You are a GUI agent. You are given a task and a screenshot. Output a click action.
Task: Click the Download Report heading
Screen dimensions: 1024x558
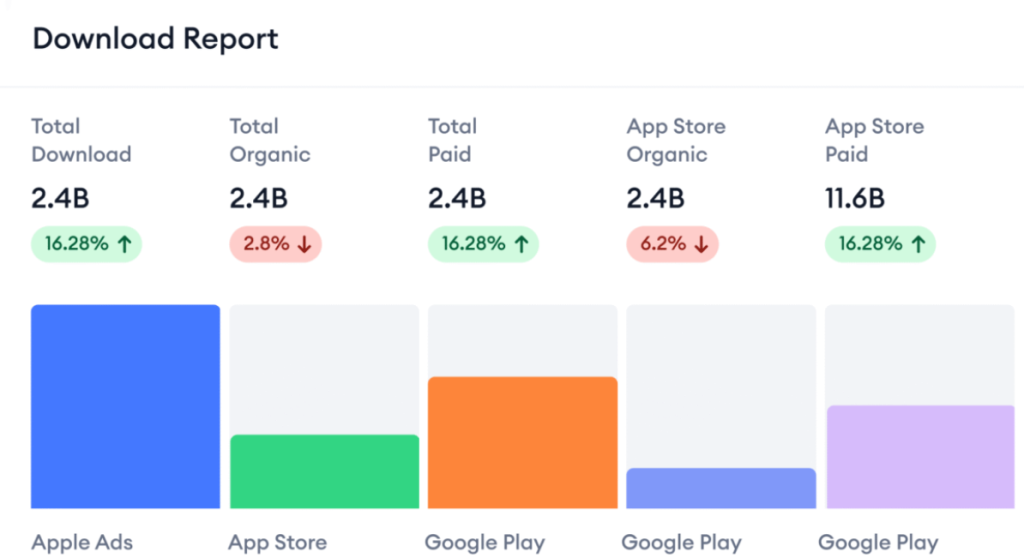(x=155, y=39)
